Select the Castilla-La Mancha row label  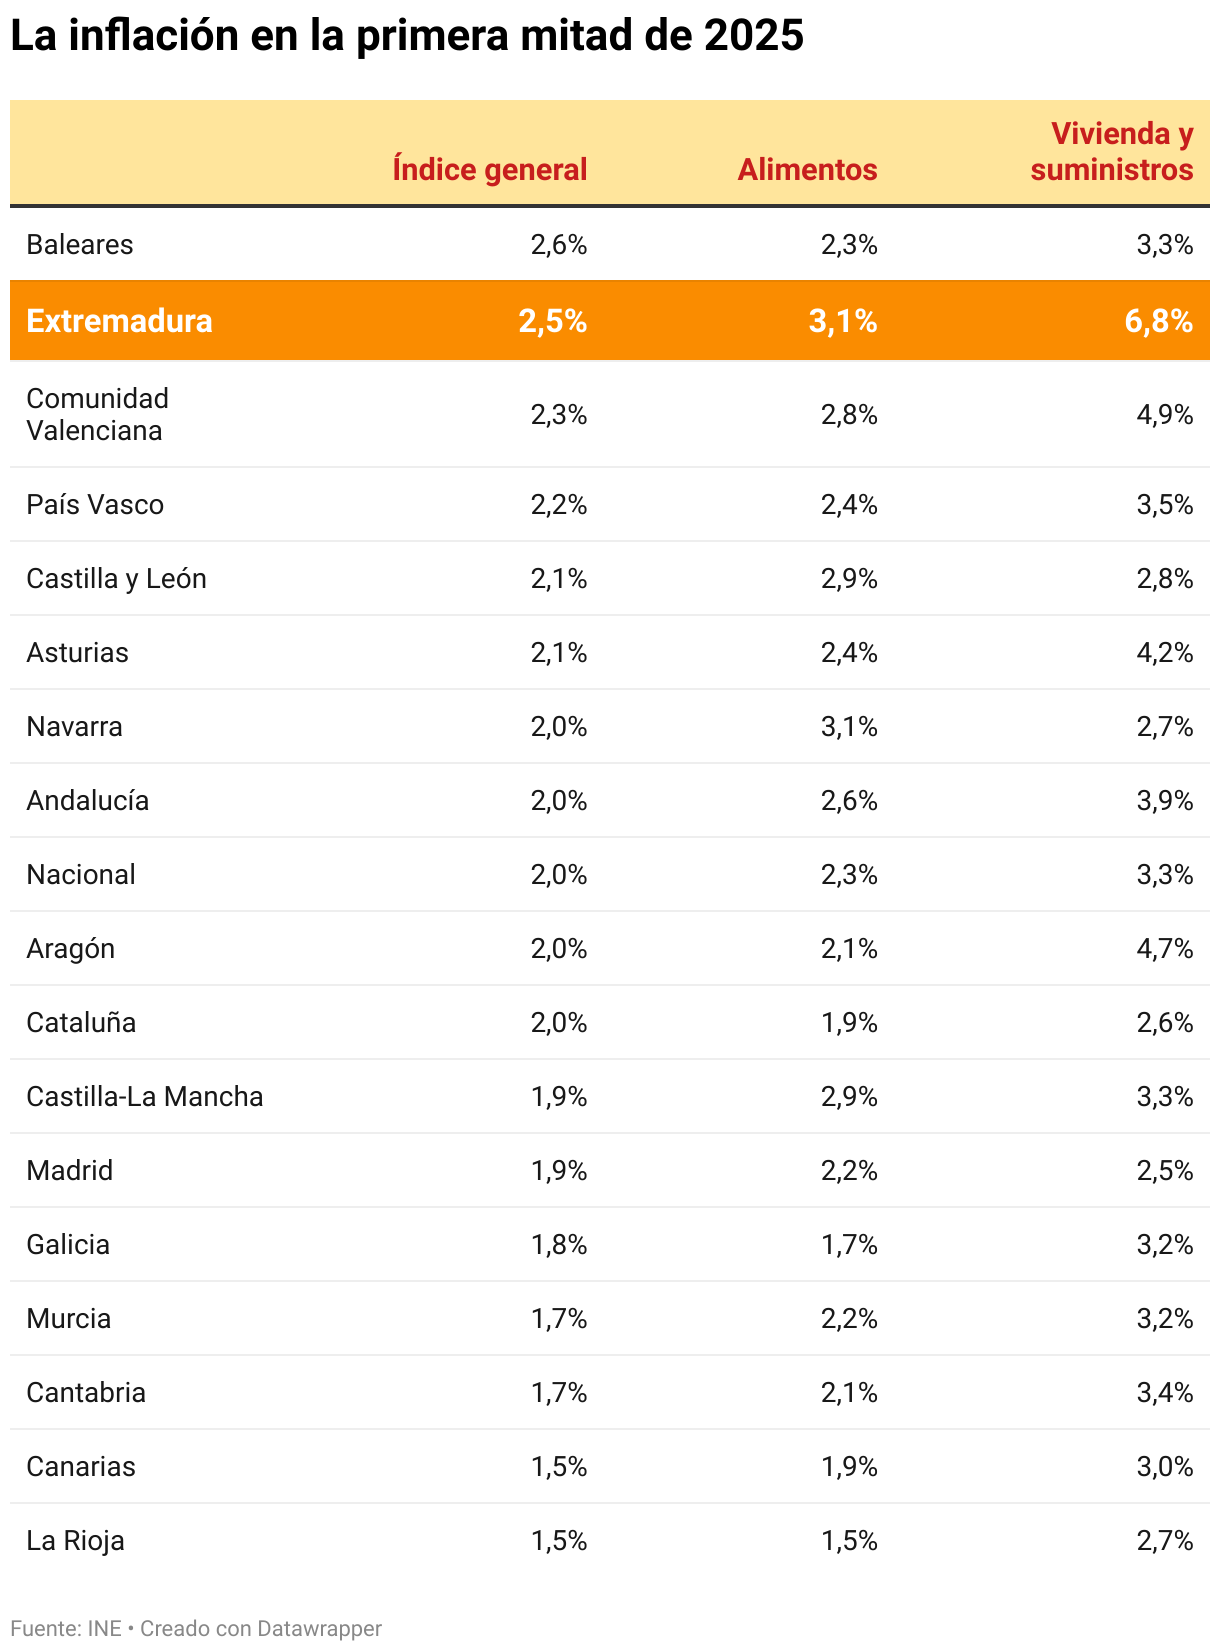pyautogui.click(x=145, y=1096)
